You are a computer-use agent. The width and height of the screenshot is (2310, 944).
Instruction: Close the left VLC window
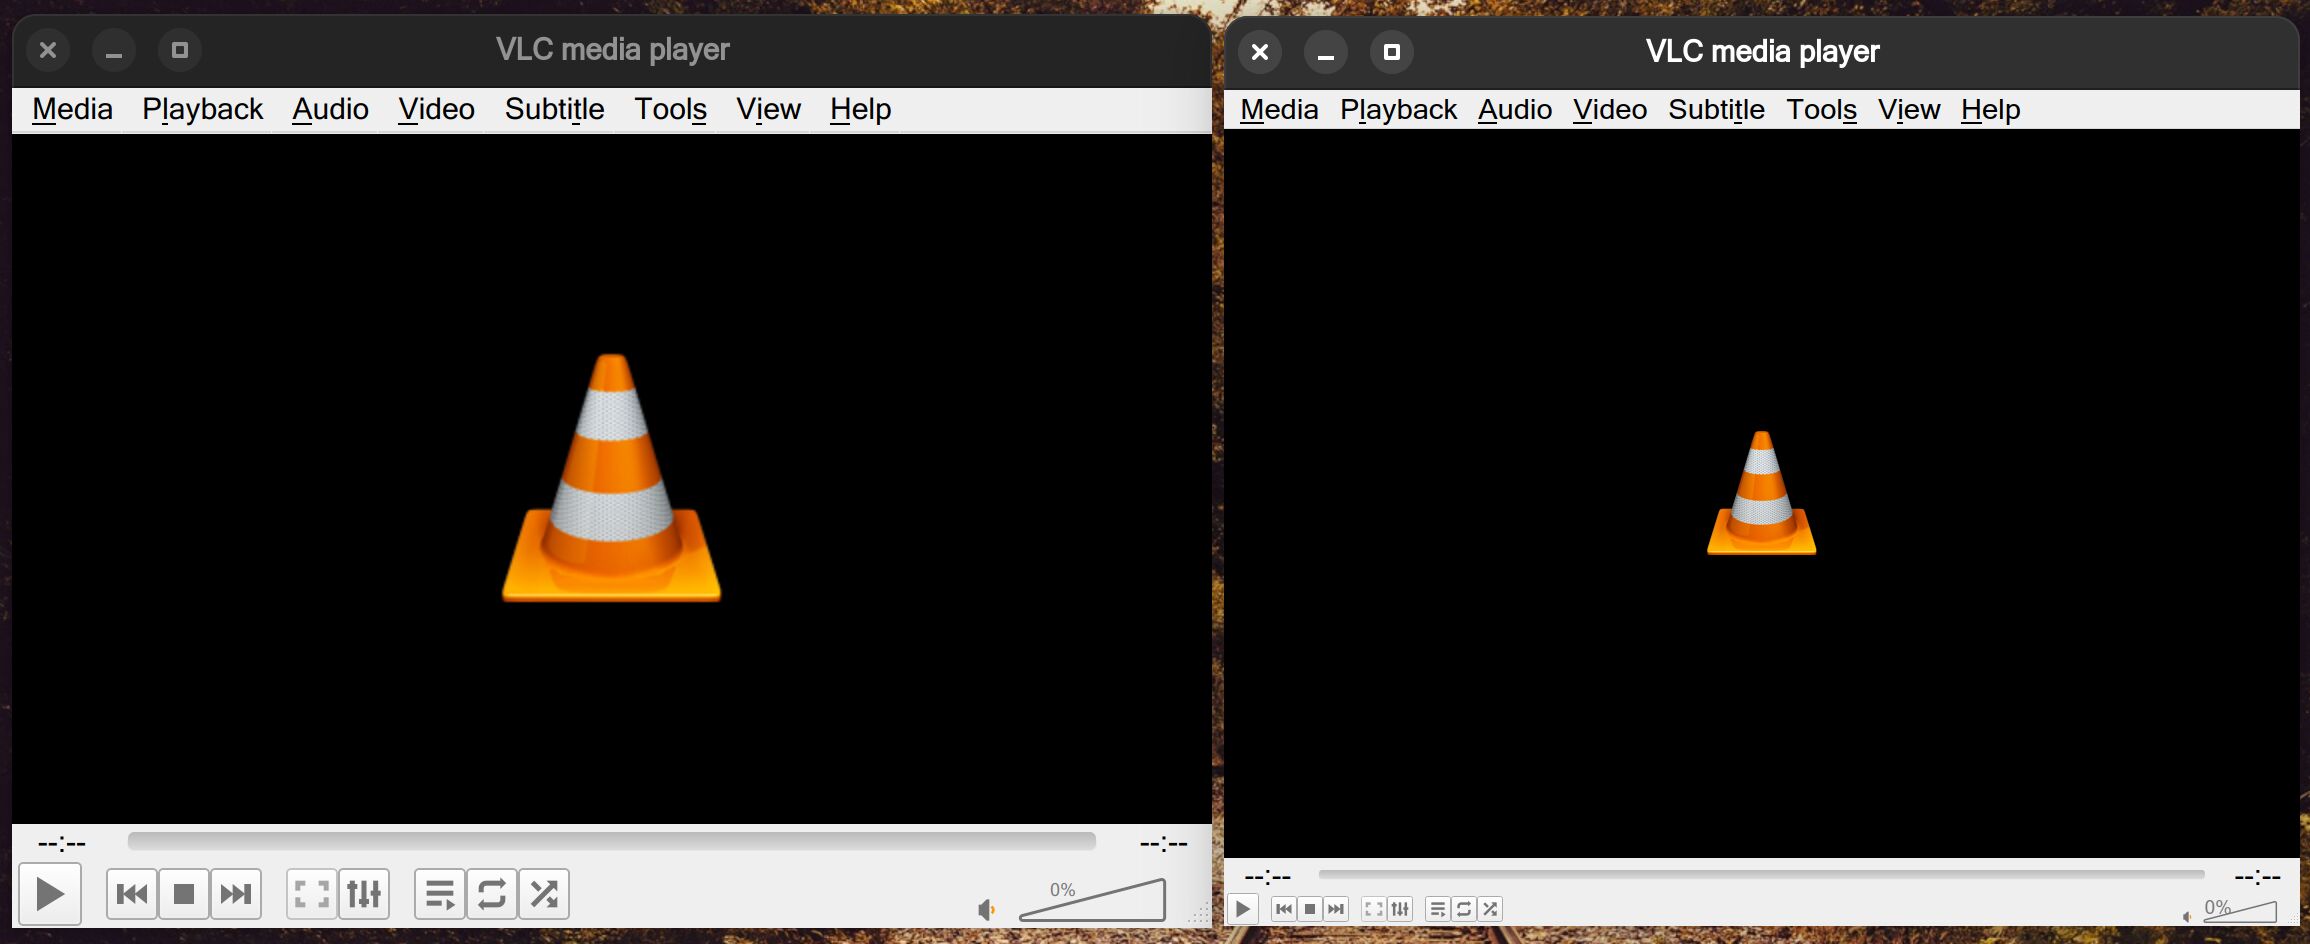click(48, 50)
